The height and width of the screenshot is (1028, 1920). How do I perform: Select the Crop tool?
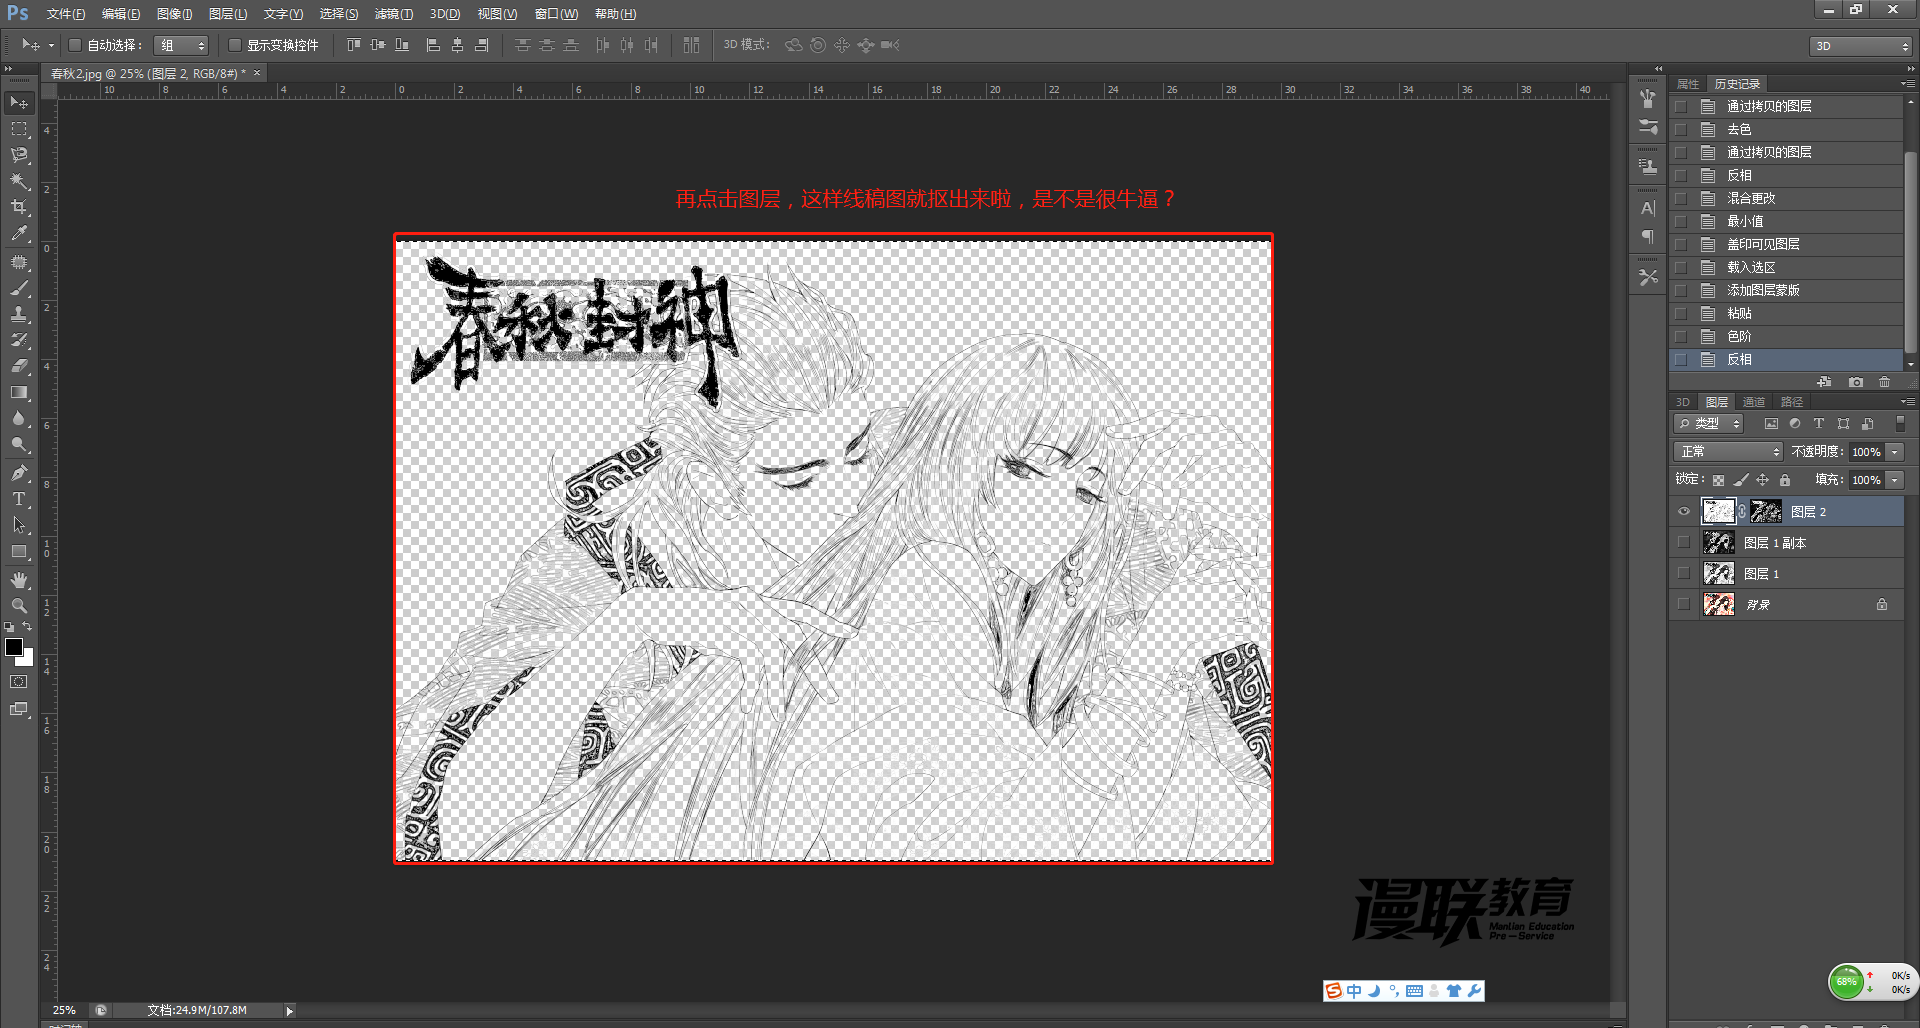(19, 207)
